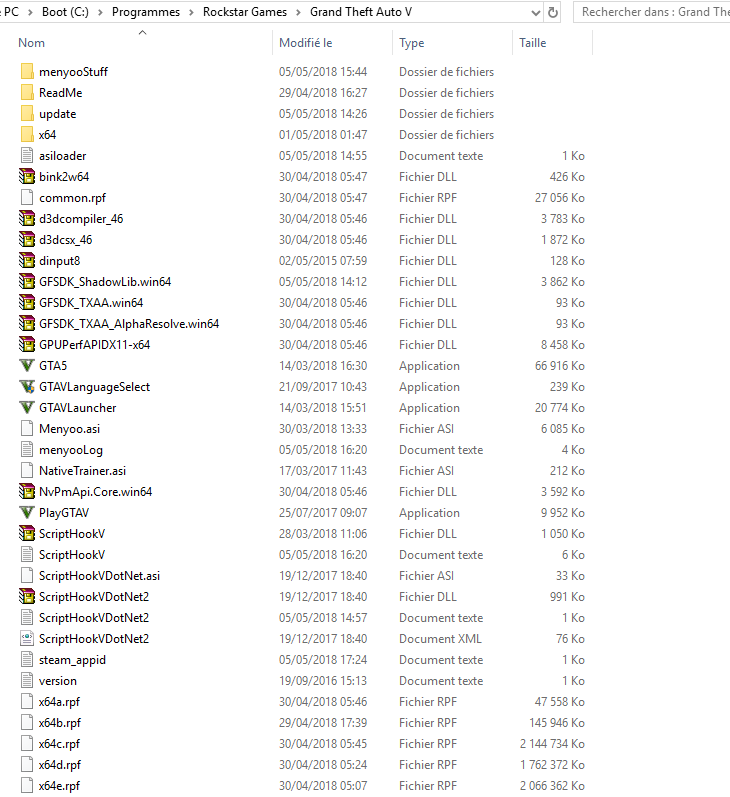Select the file x64e.rpf
This screenshot has height=797, width=730.
click(59, 786)
